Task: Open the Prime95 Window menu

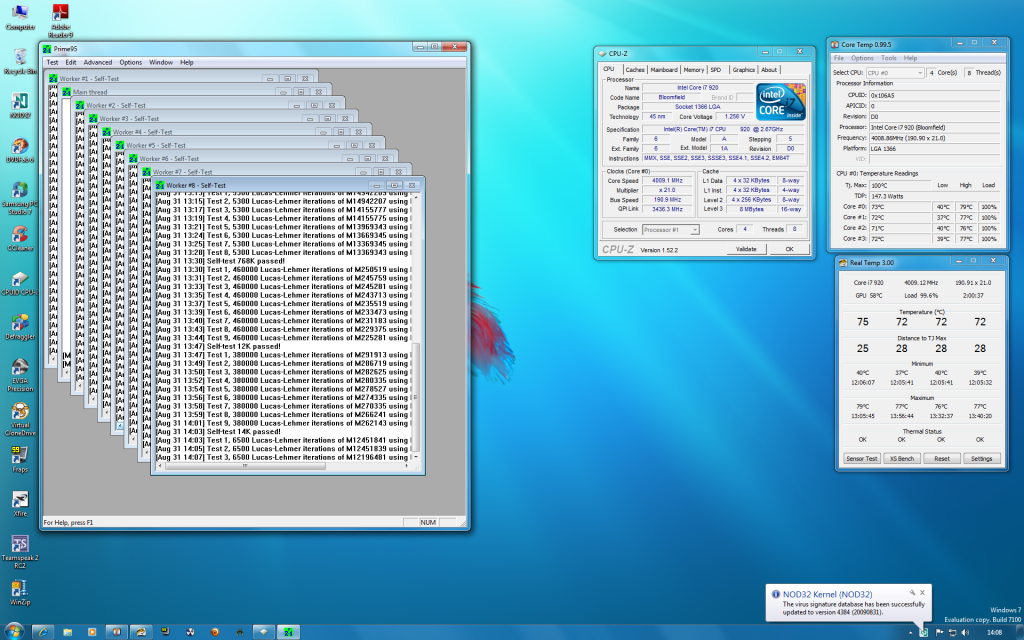Action: point(161,63)
